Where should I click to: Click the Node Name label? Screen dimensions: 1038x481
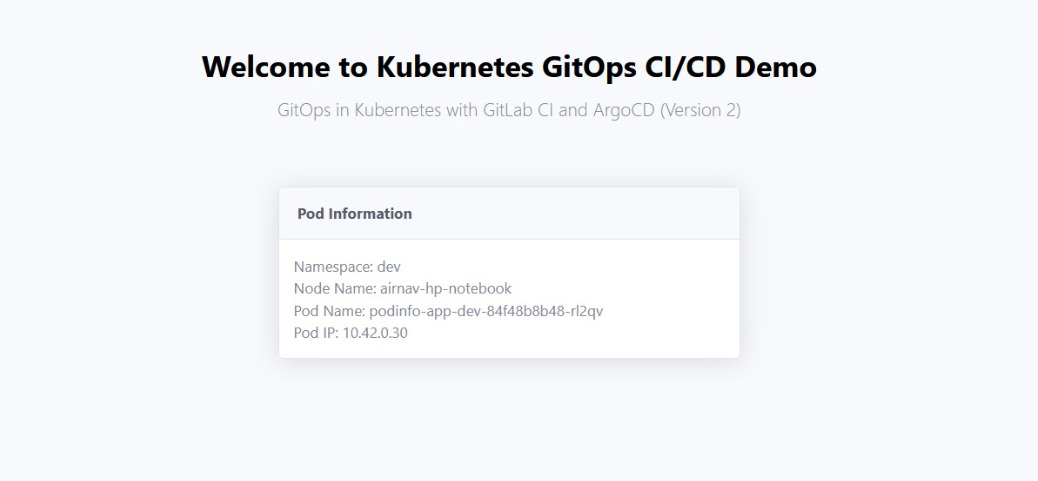334,289
